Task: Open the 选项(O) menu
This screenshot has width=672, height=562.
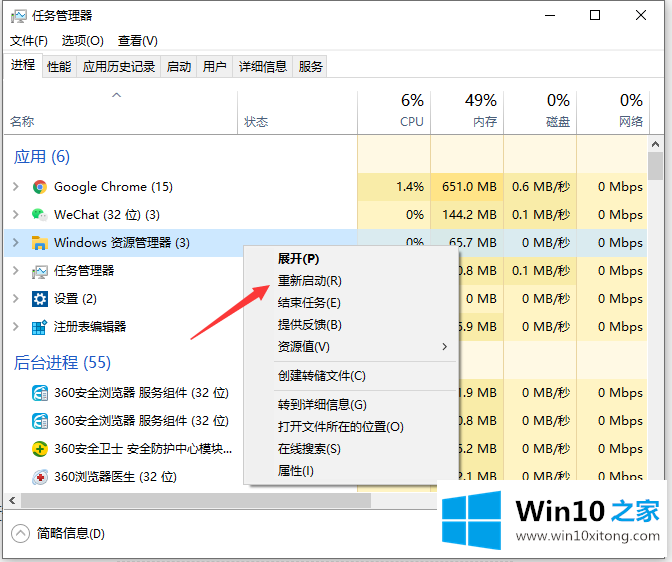Action: point(83,41)
